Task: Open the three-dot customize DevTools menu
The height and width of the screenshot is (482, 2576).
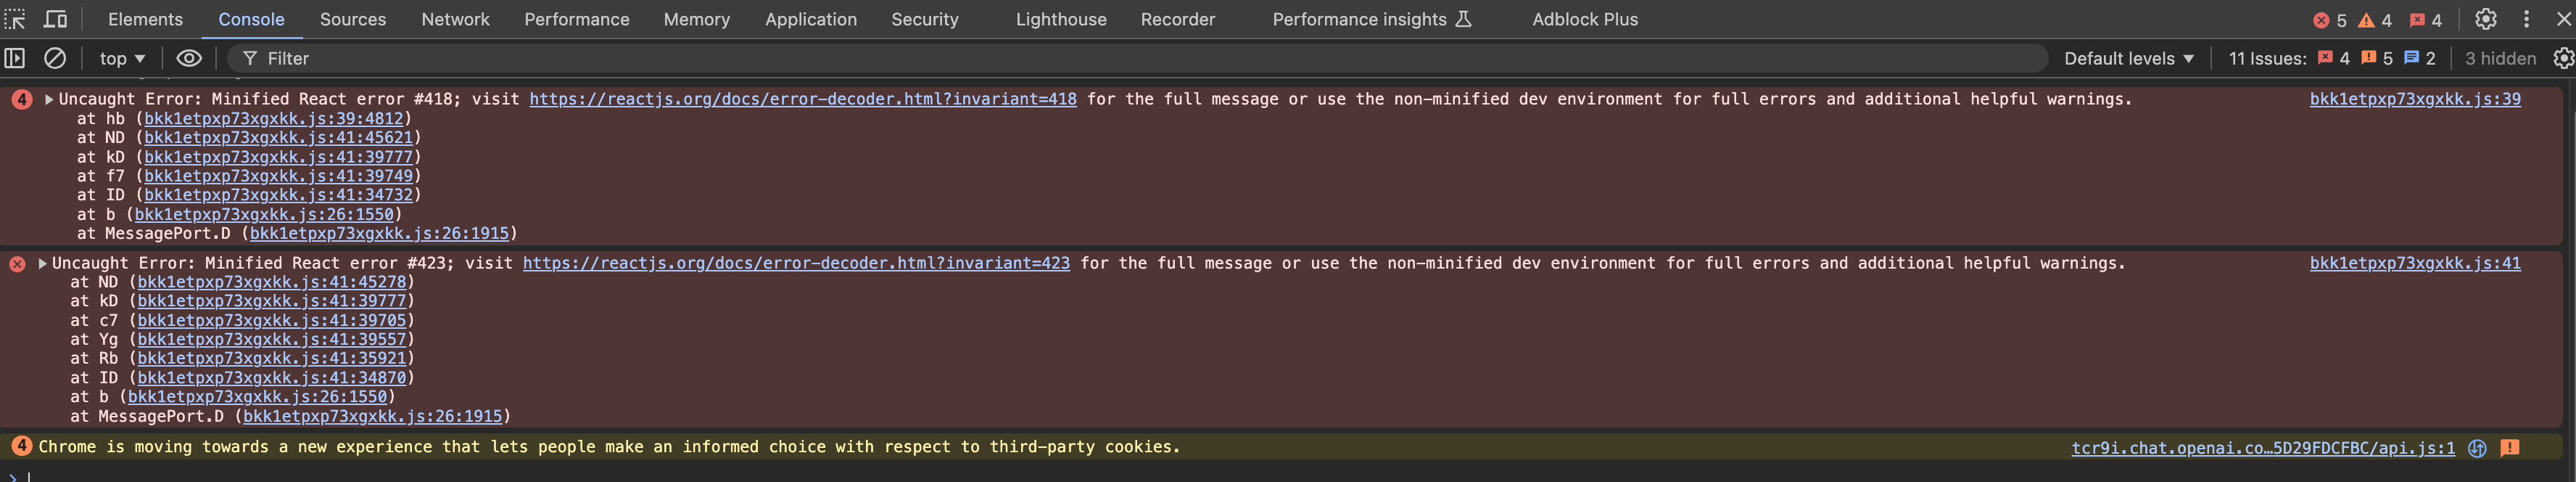Action: [x=2526, y=19]
